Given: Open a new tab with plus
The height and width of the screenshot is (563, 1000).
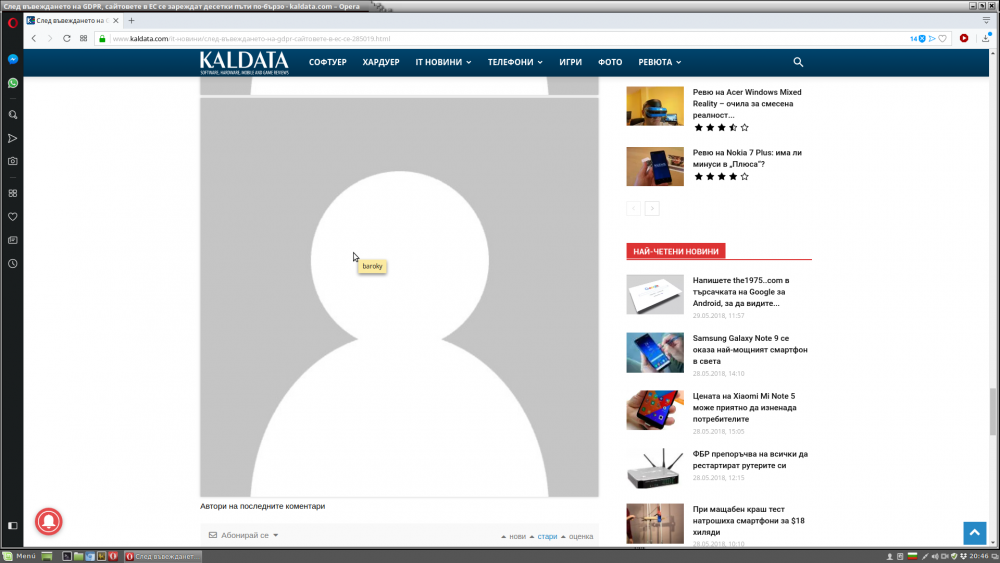Looking at the screenshot, I should tap(131, 20).
